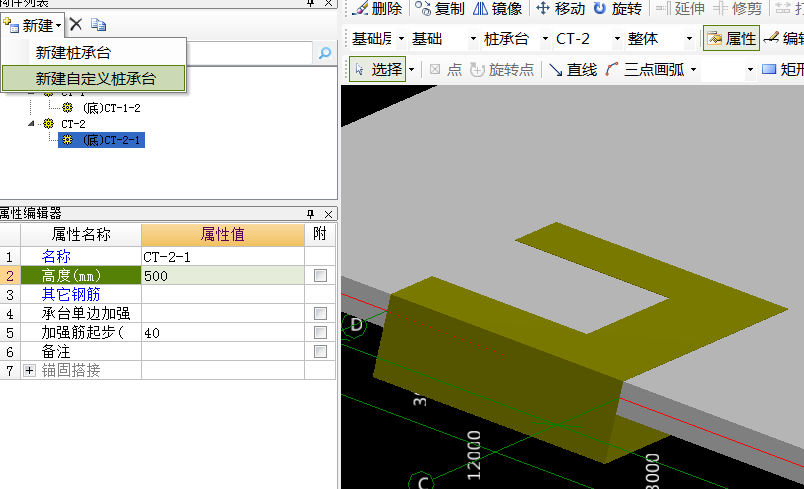Choose 新建自定义桩承台 menu entry
804x489 pixels.
93,78
